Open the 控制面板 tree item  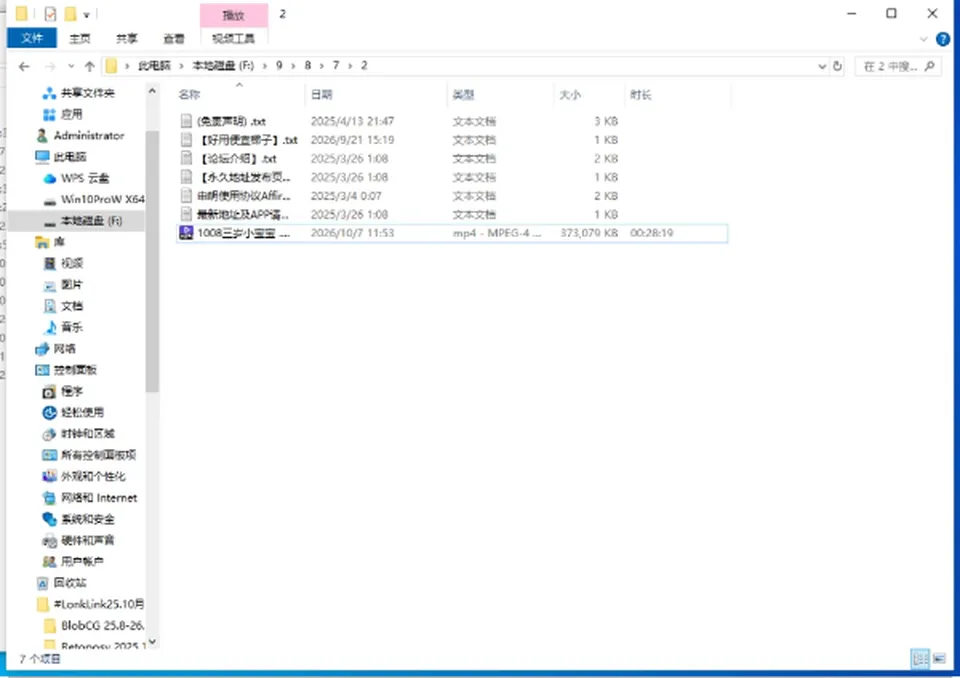click(x=75, y=370)
